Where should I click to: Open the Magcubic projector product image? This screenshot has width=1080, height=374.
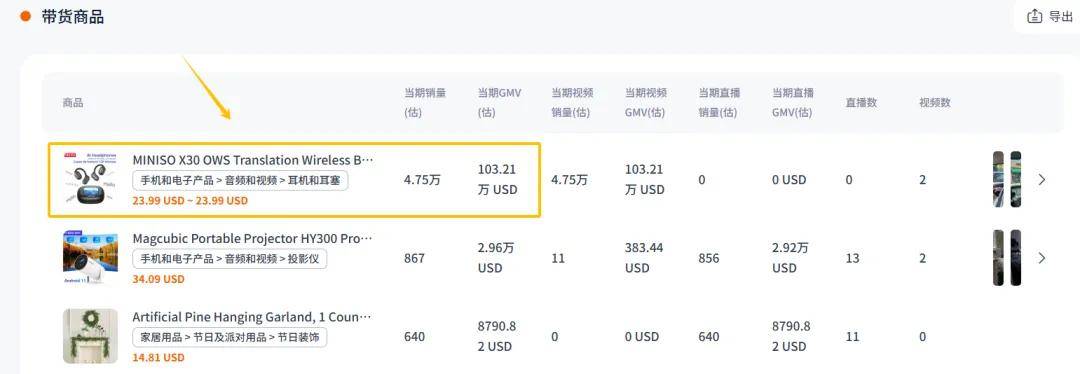click(90, 258)
